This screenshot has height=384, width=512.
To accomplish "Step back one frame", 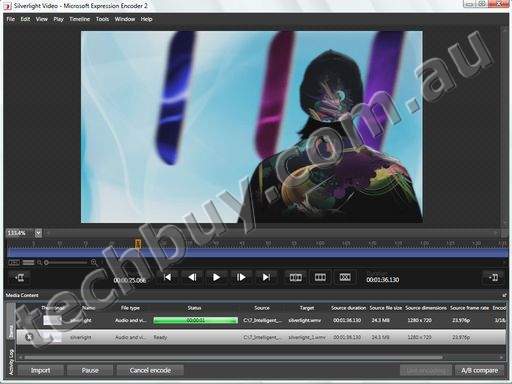I will point(192,277).
